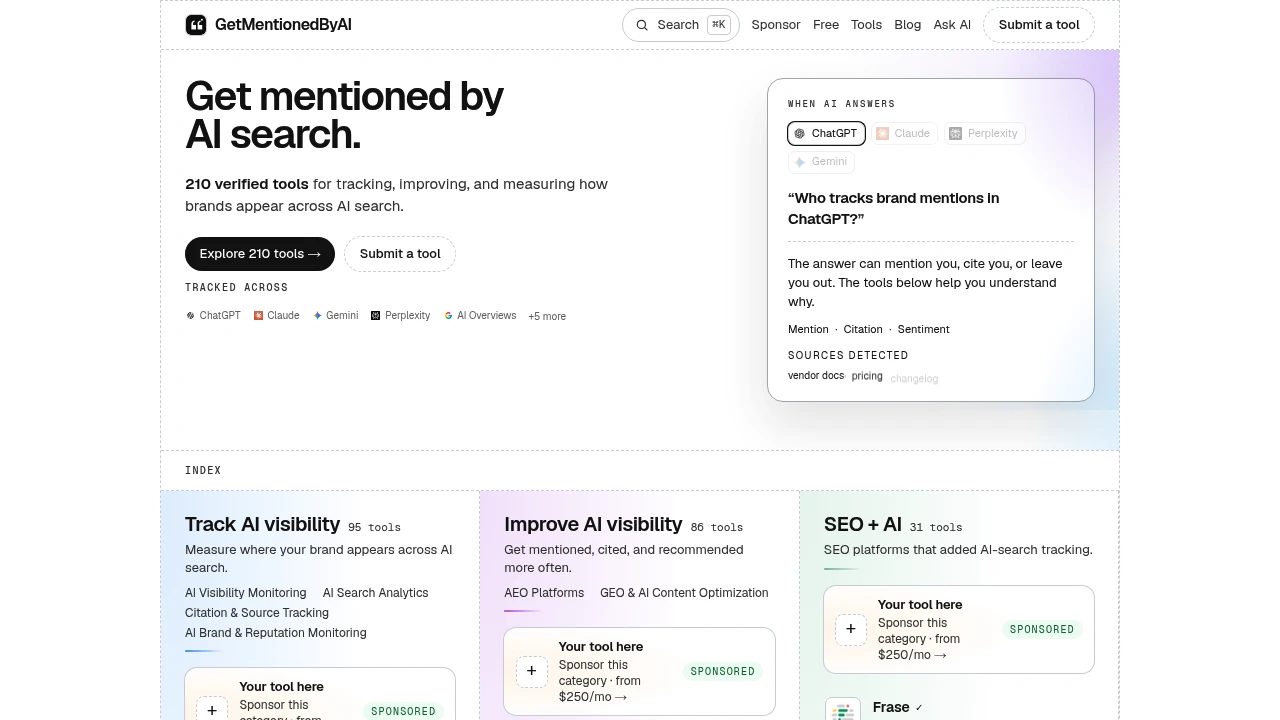Click the pricing source tag

click(867, 376)
